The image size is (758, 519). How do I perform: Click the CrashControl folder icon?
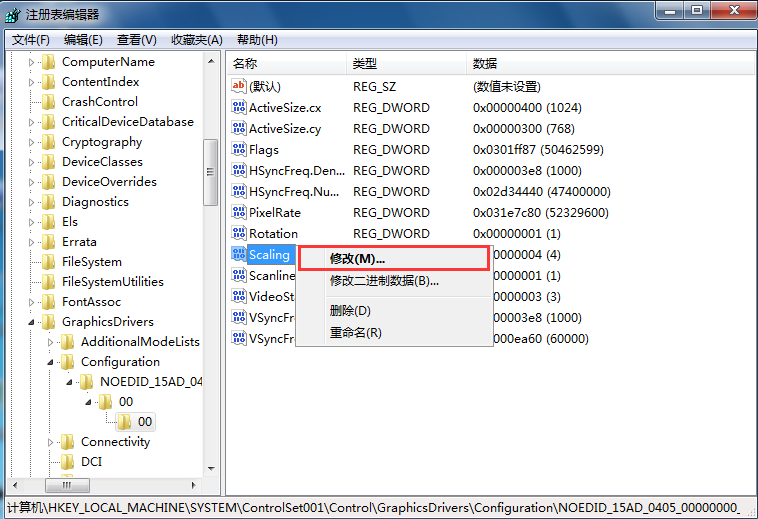pyautogui.click(x=48, y=102)
